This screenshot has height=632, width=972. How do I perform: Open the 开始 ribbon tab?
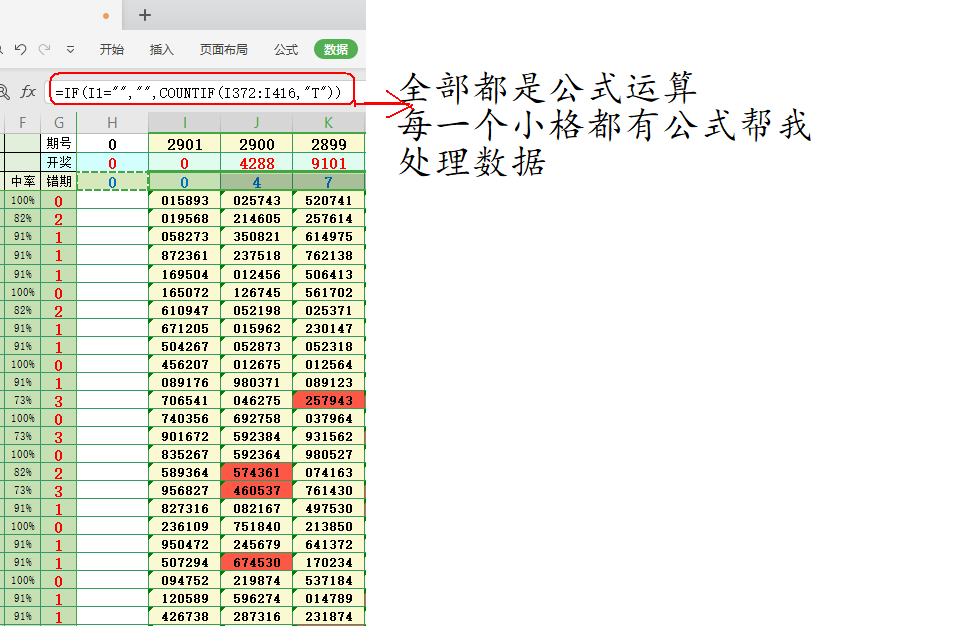[x=112, y=50]
